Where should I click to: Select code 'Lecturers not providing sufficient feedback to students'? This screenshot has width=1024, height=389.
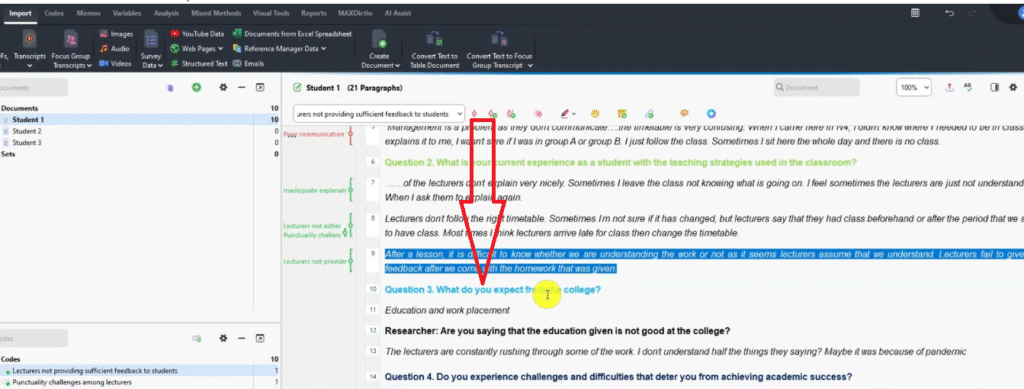coord(140,371)
